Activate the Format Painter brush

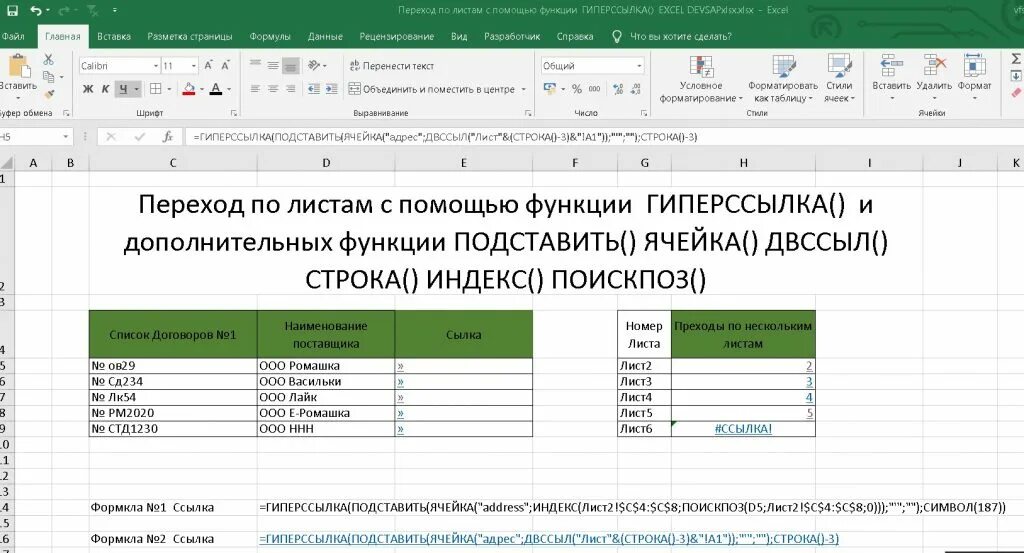48,93
